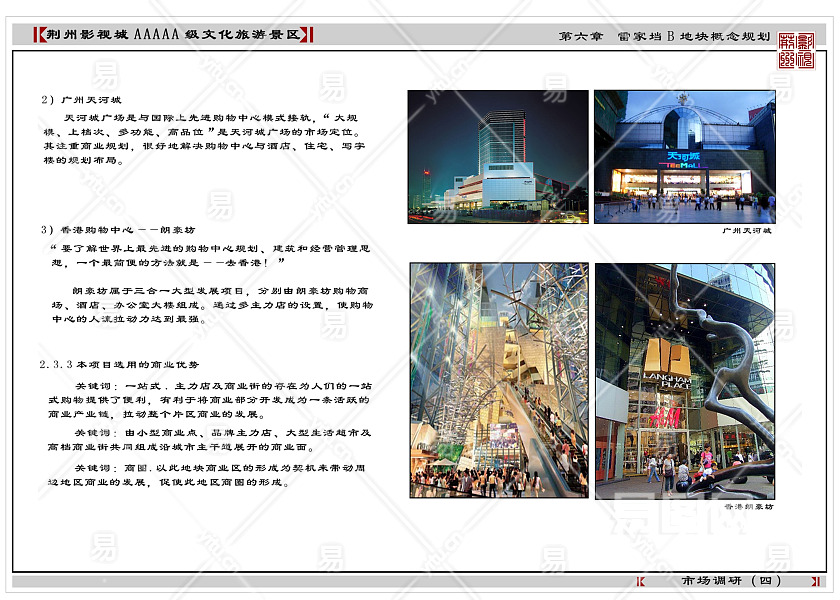Click the 天河城 TeeMall sign in photo
Screen dimensions: 840x600
[x=684, y=158]
